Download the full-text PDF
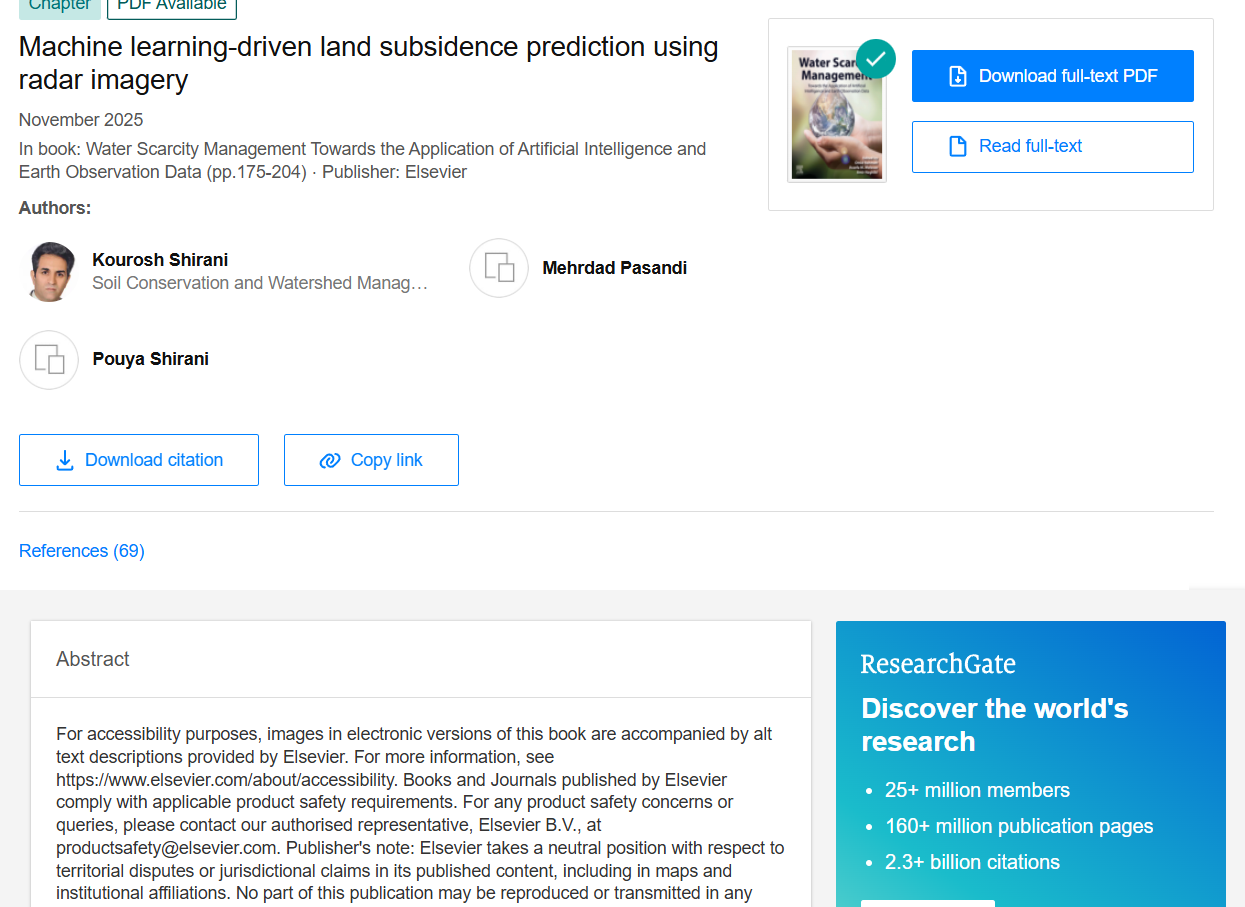 click(x=1052, y=76)
